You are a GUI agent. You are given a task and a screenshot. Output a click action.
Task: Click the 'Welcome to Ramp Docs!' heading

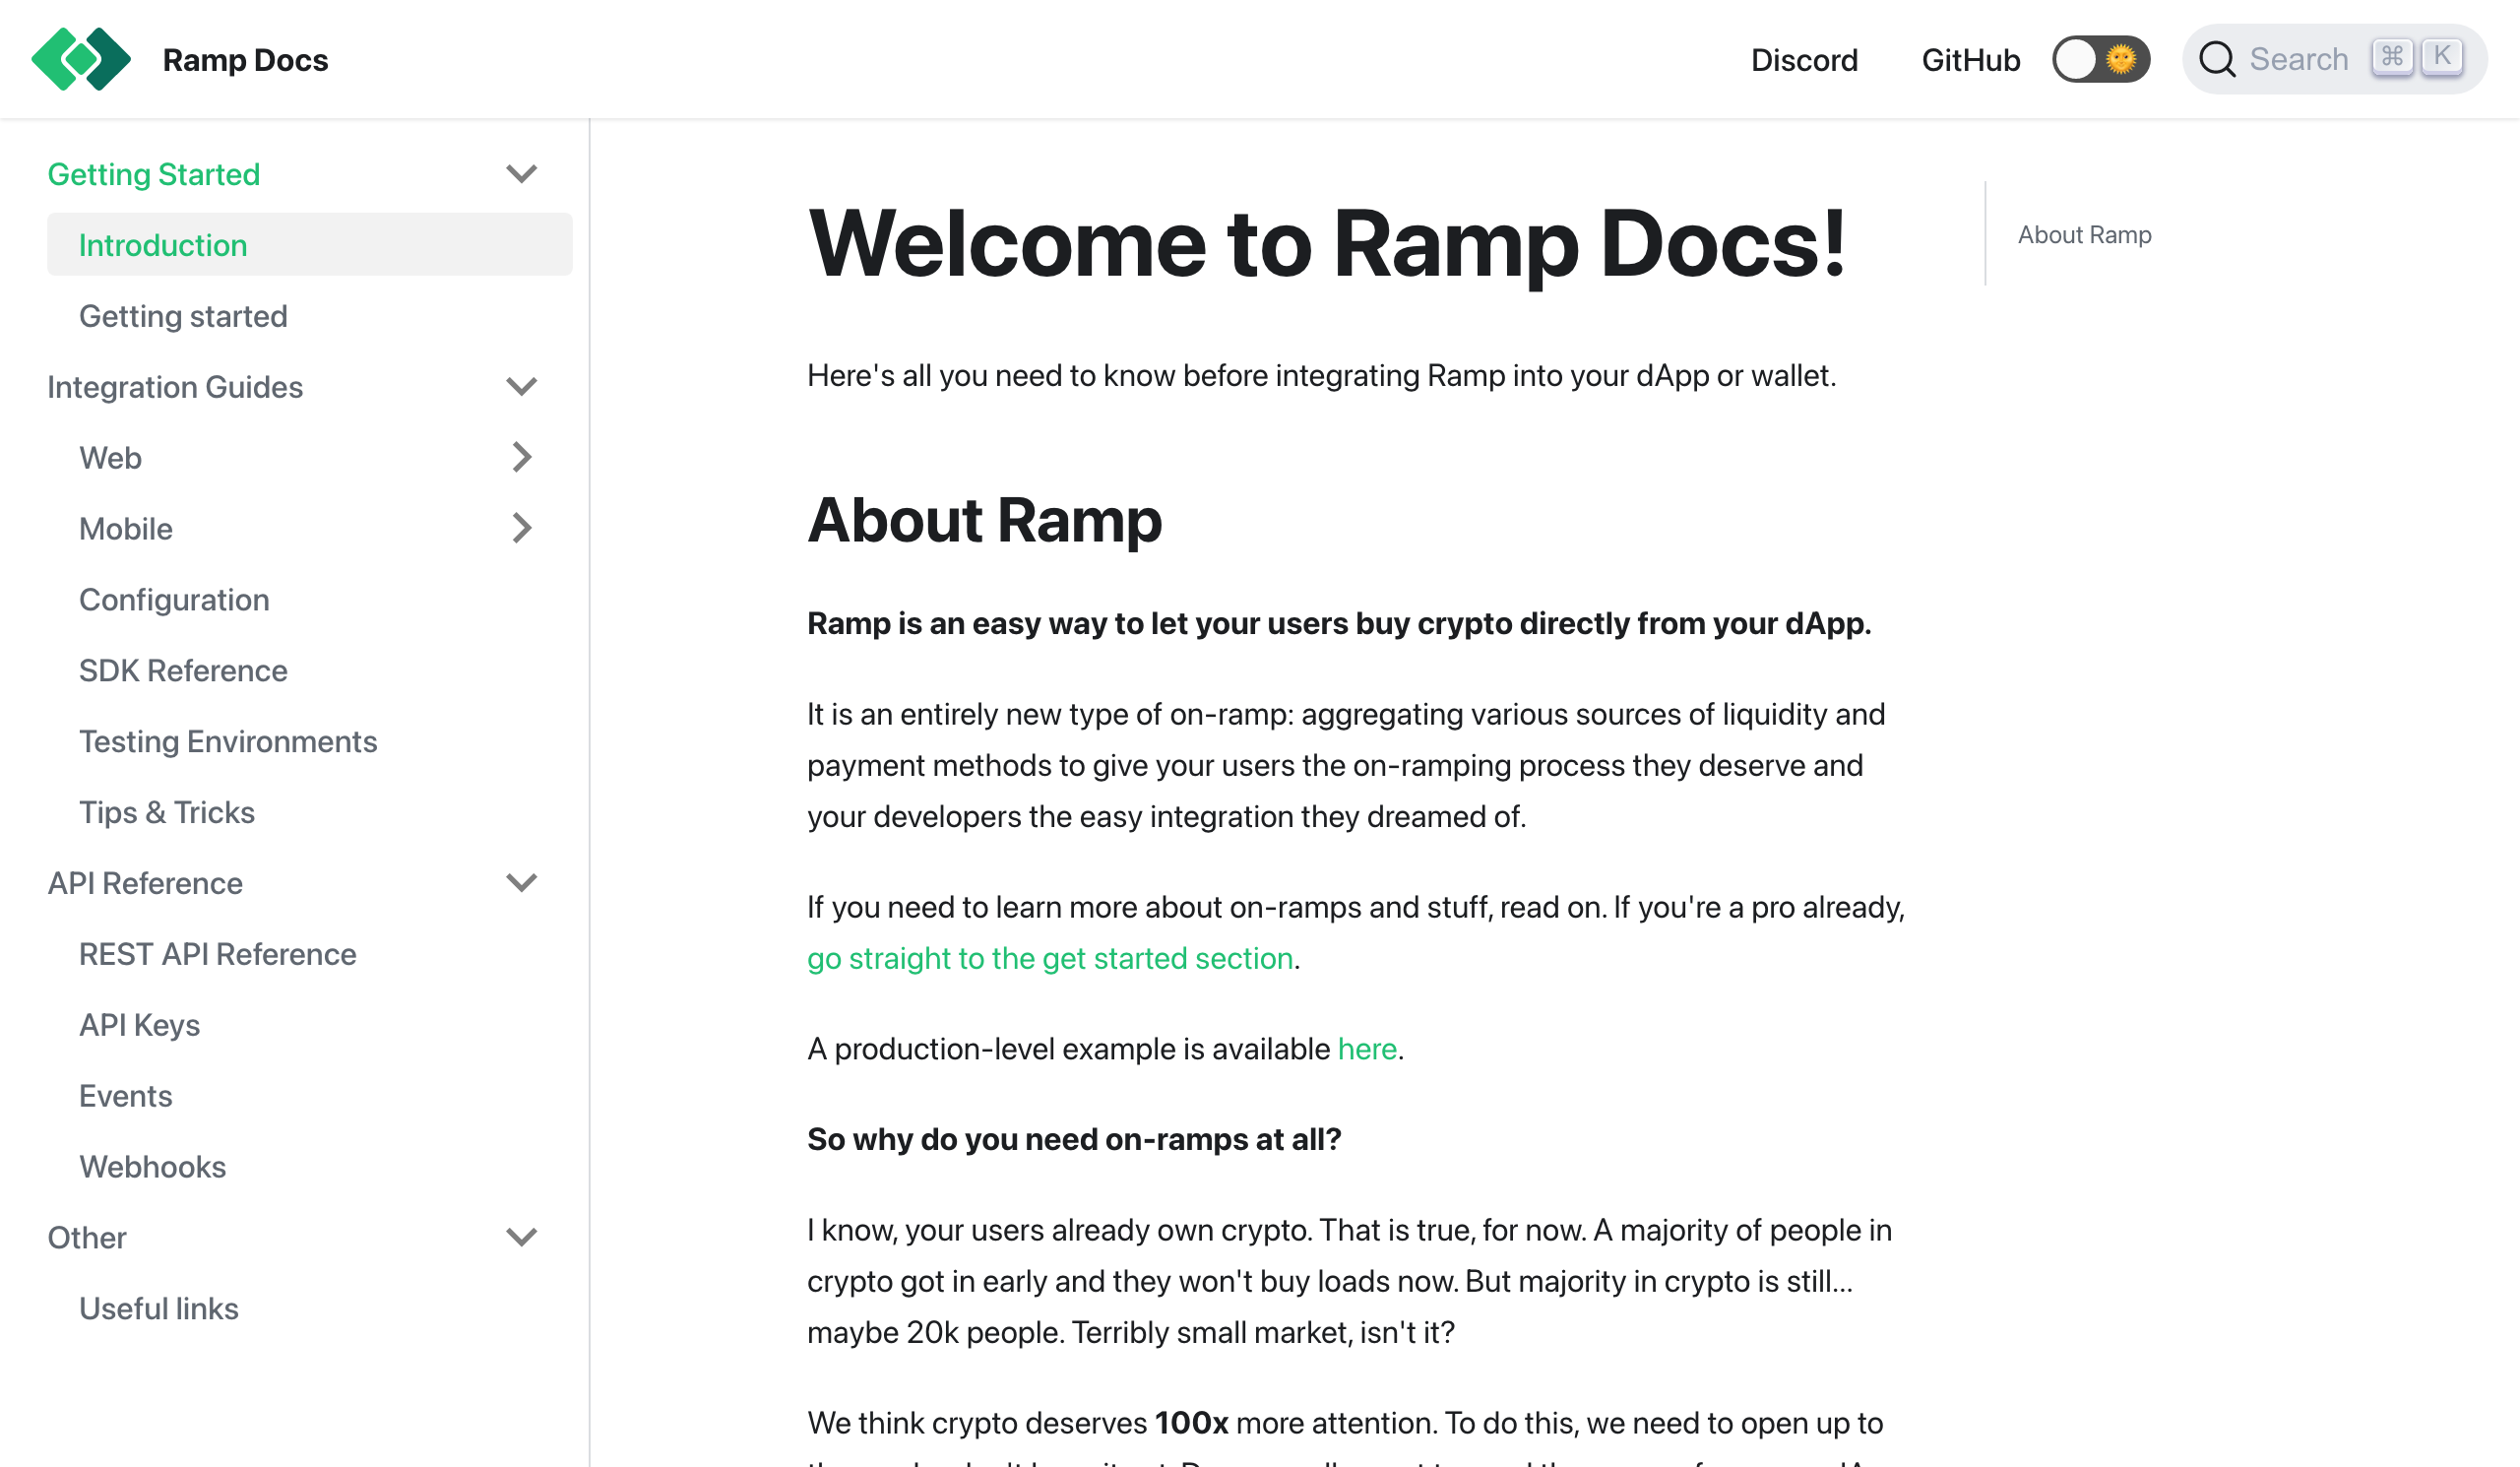tap(1326, 244)
